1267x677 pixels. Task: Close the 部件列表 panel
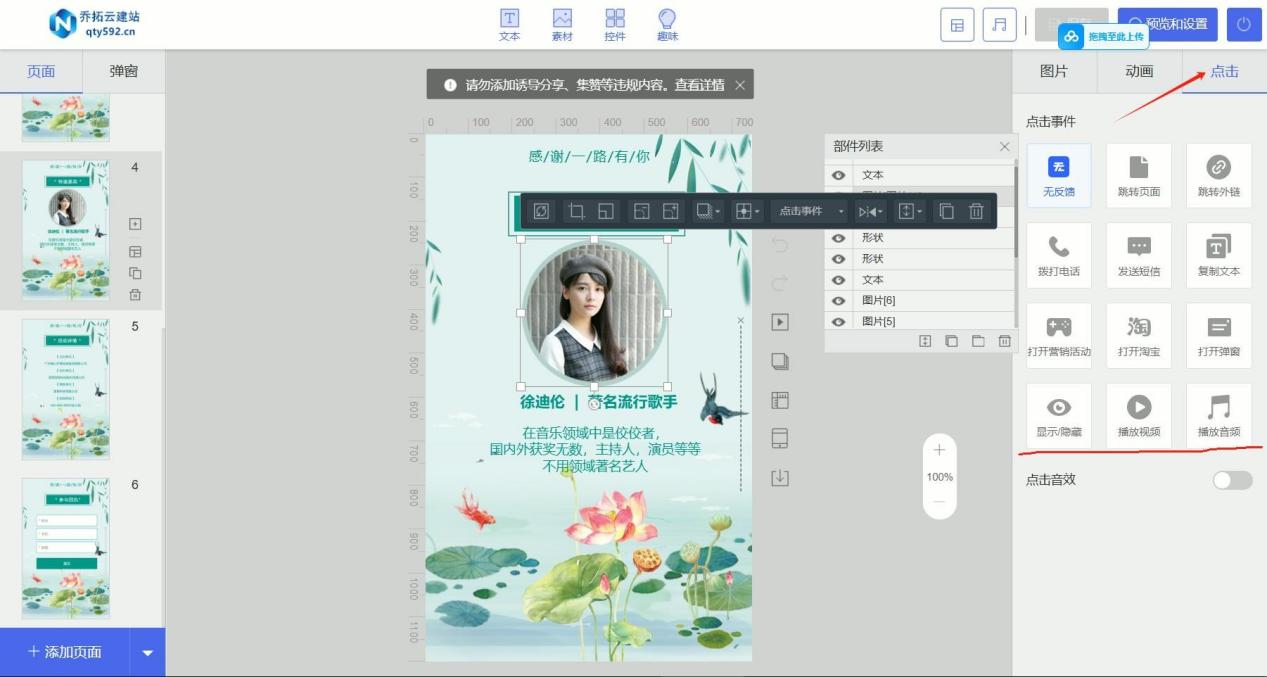pos(1005,147)
